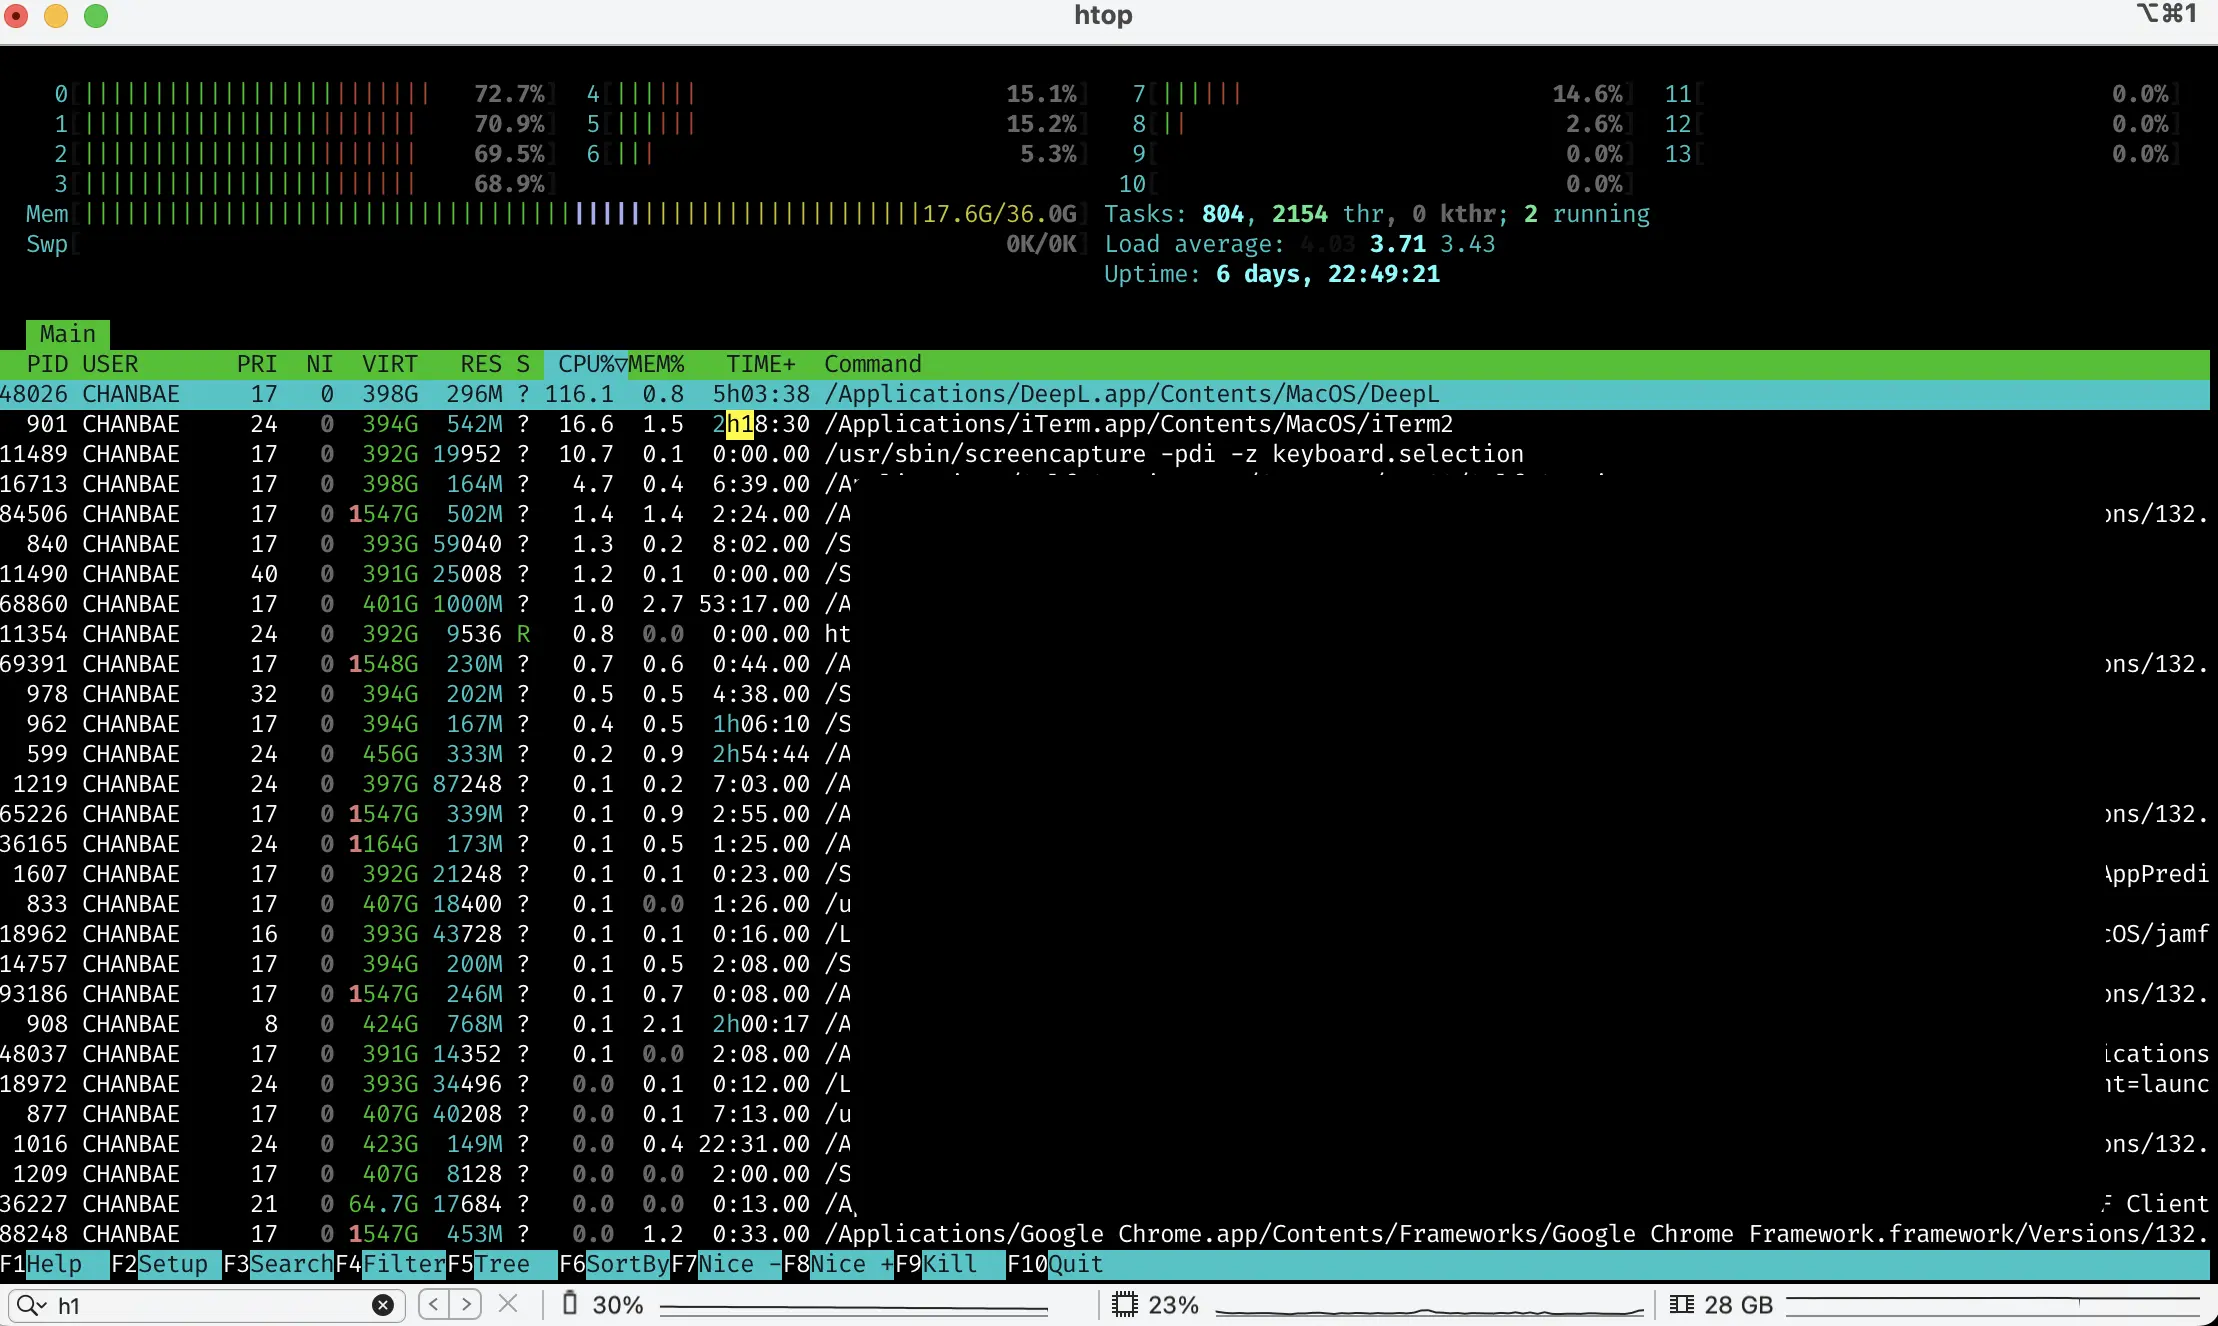Click the MEM% column header
Screen dimensions: 2218x1326
pyautogui.click(x=656, y=364)
